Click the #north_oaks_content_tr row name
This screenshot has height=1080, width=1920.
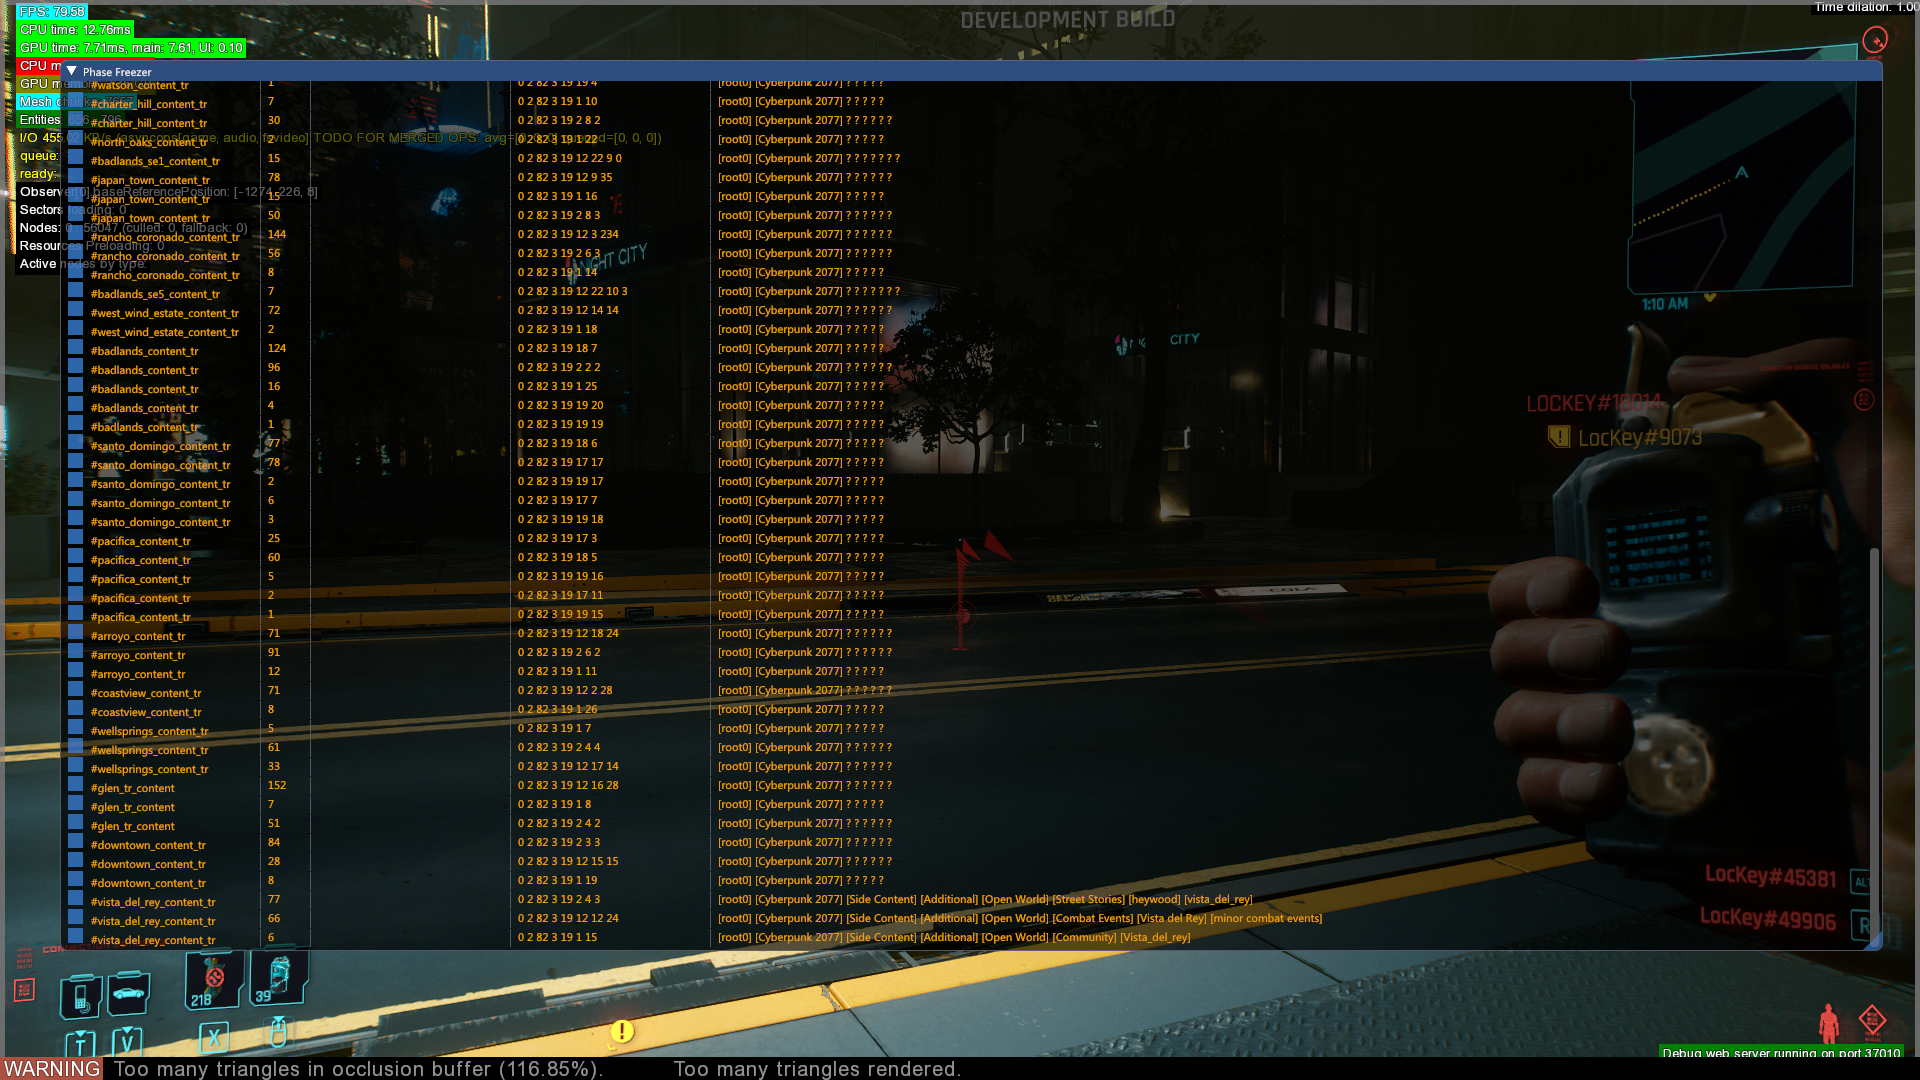pyautogui.click(x=149, y=142)
